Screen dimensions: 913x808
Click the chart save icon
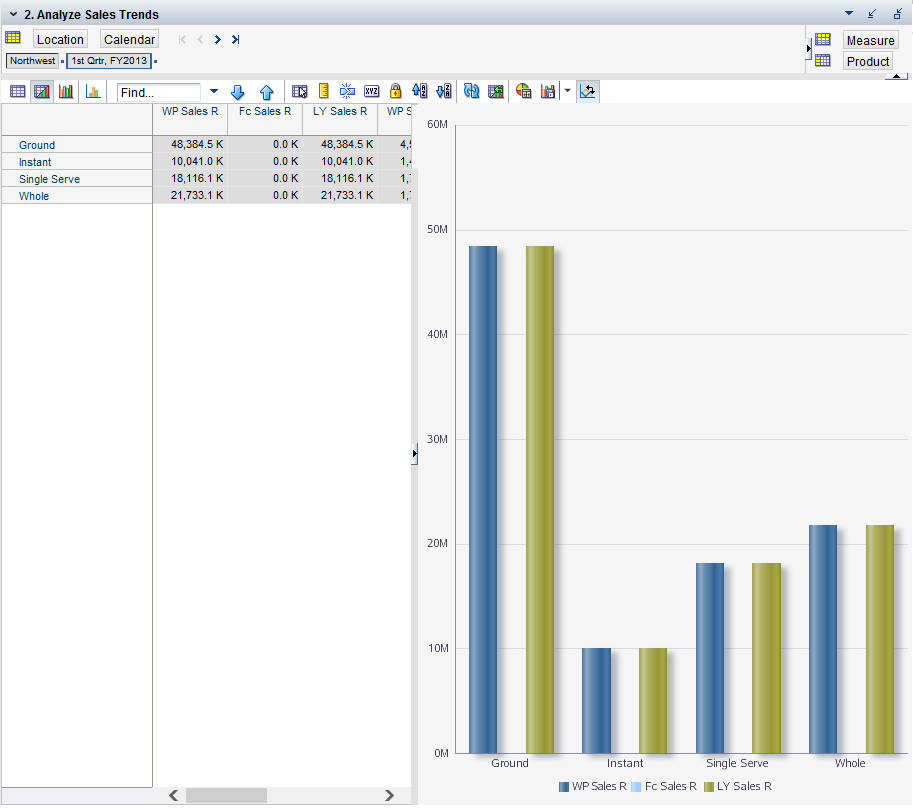tap(548, 91)
